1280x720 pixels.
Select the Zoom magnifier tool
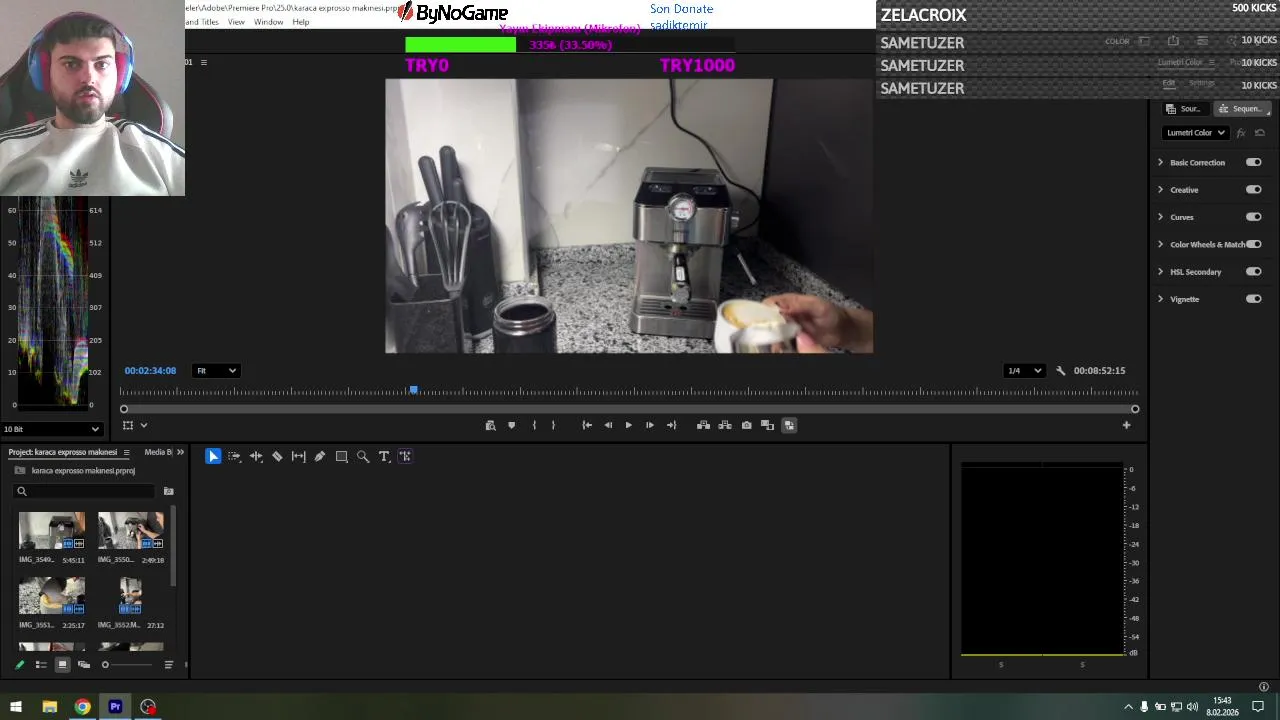pos(363,456)
